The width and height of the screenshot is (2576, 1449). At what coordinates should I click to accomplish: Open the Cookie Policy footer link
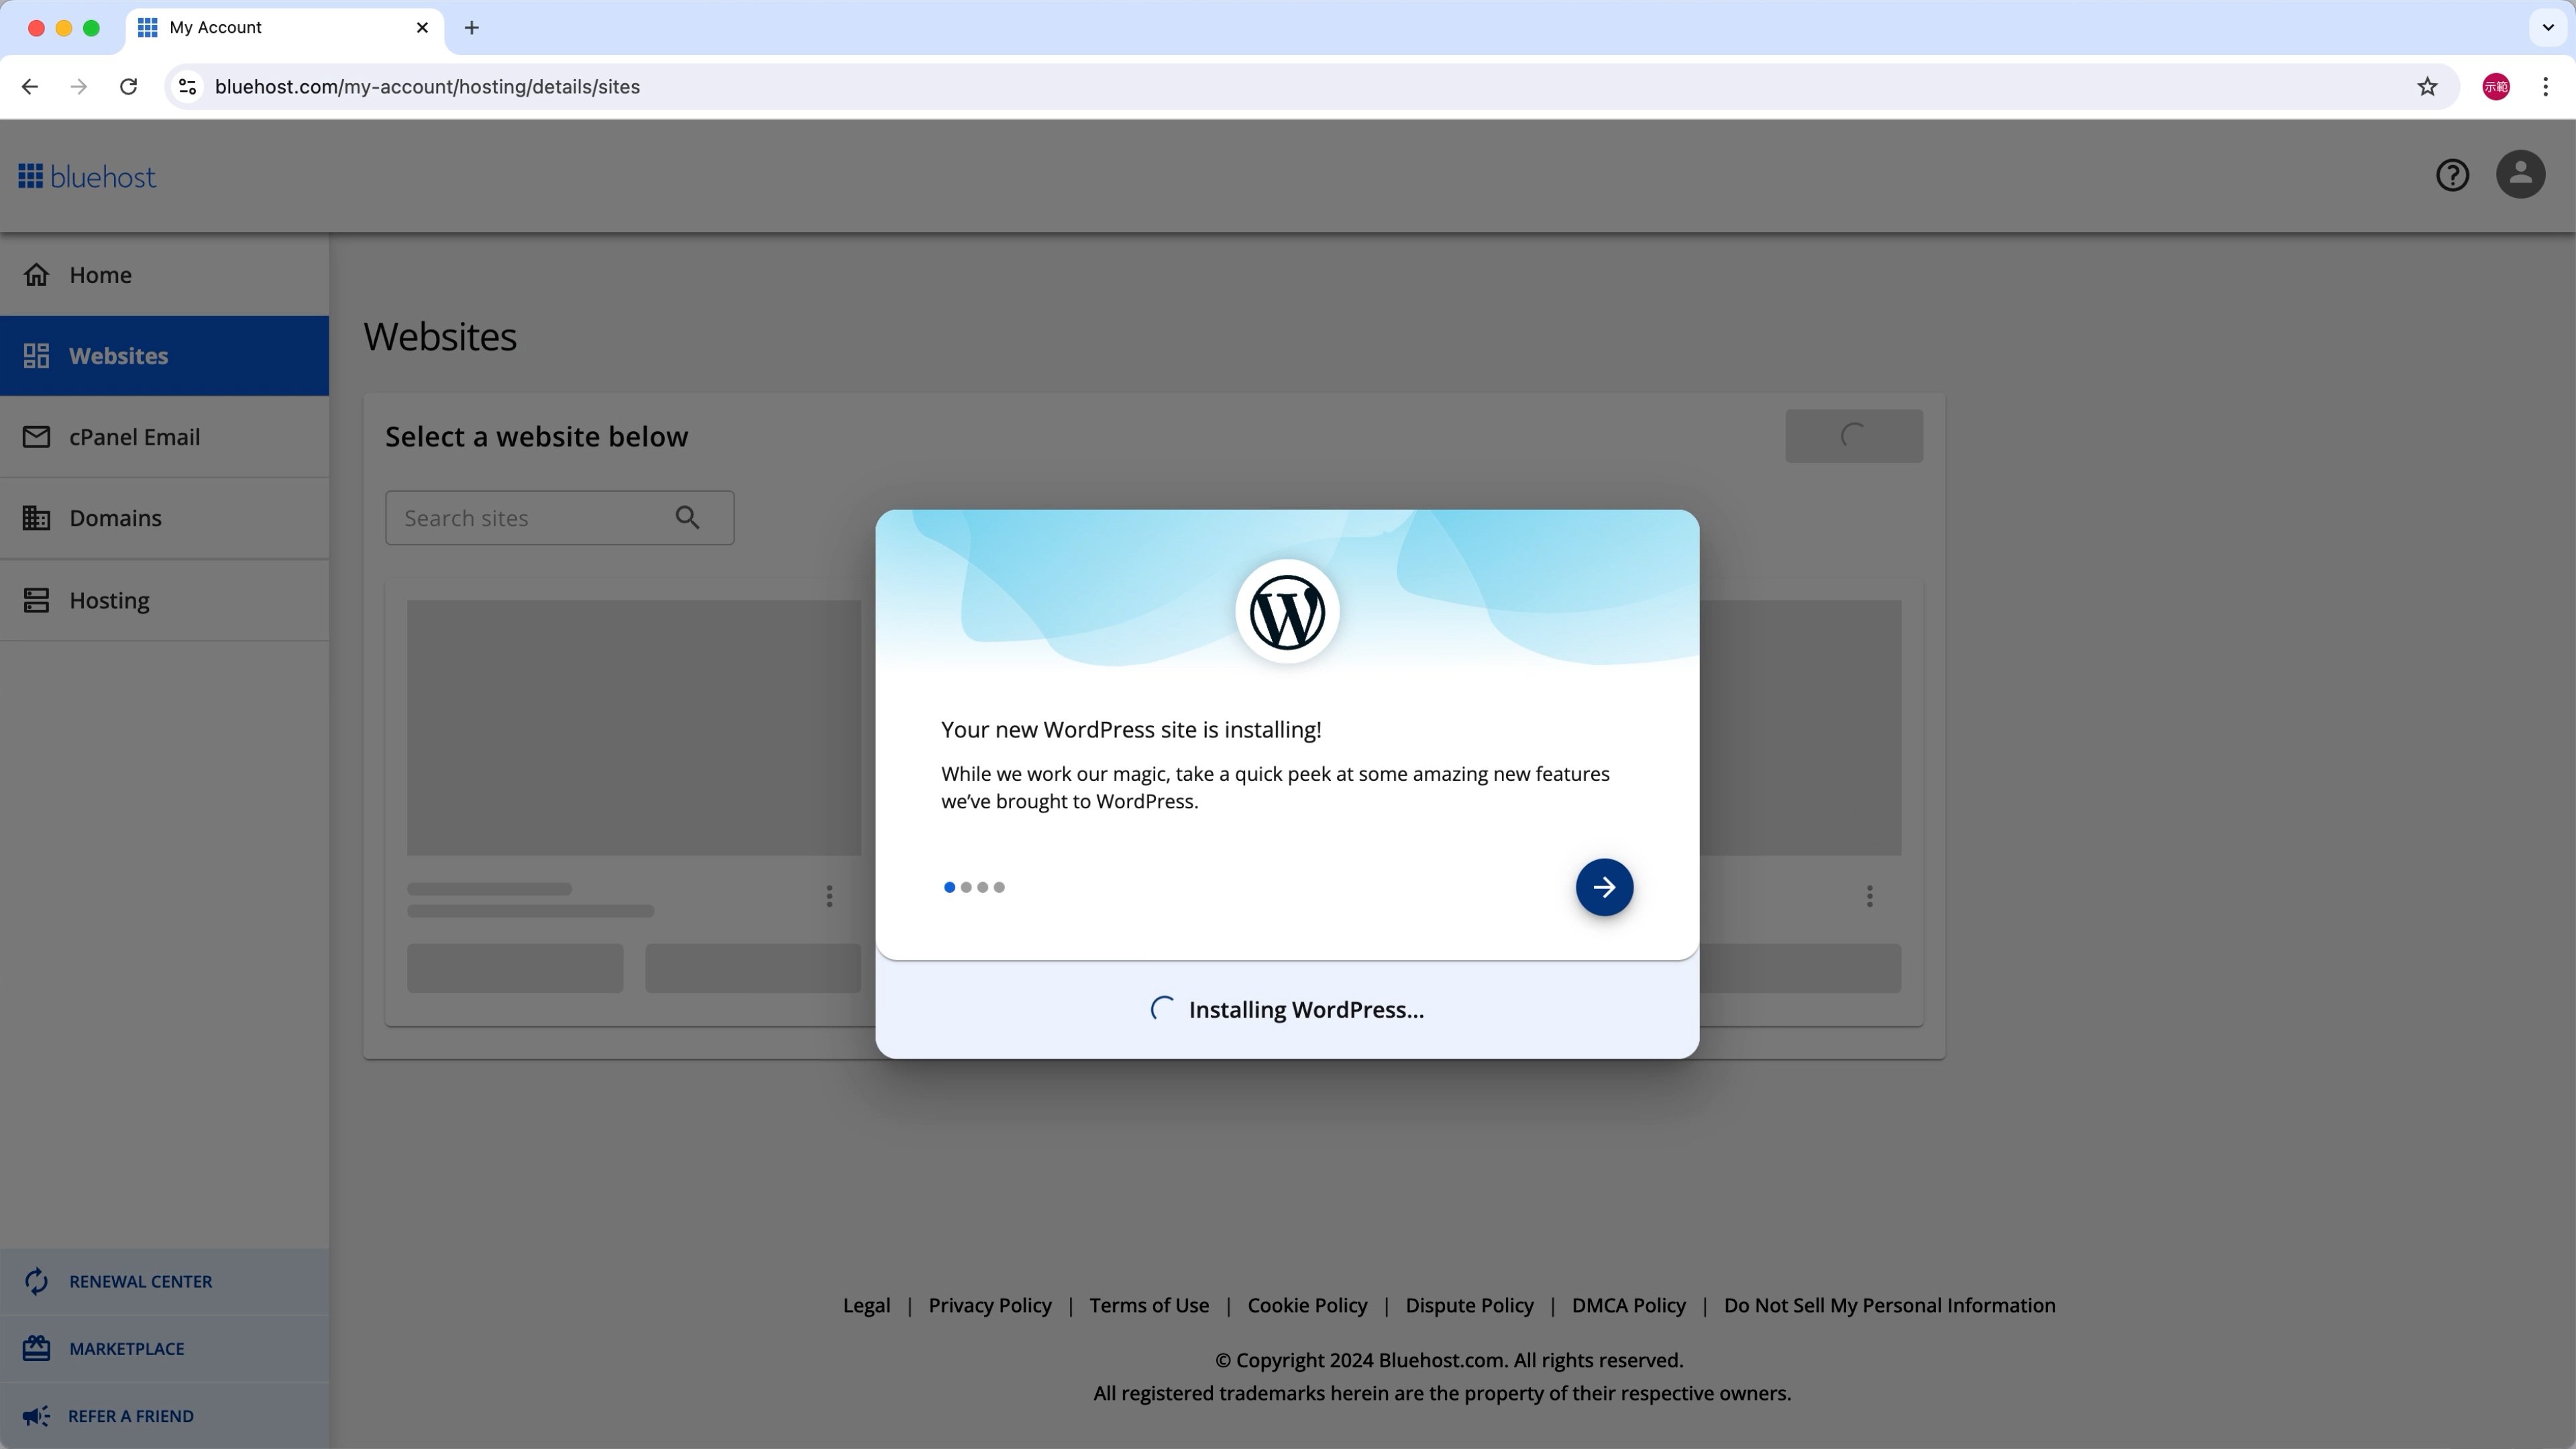(x=1307, y=1305)
